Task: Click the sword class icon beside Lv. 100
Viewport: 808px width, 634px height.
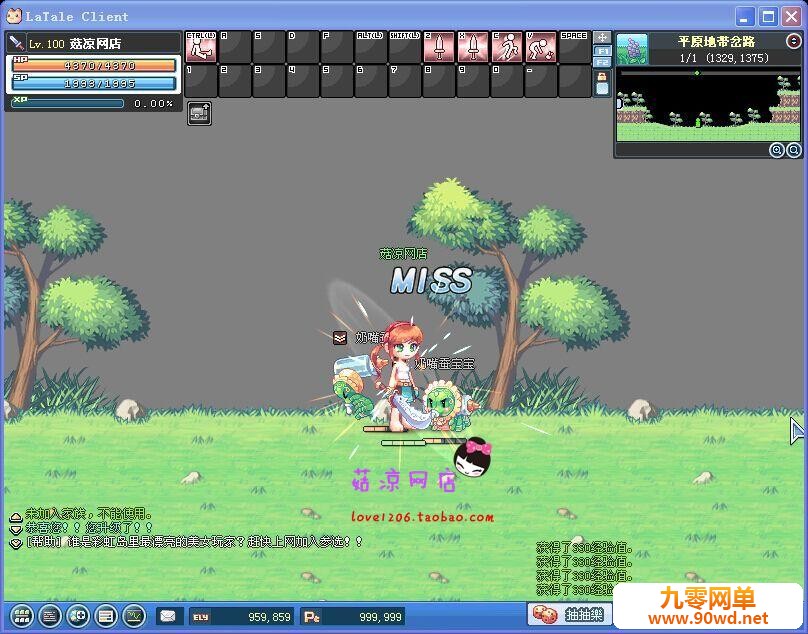Action: [16, 43]
